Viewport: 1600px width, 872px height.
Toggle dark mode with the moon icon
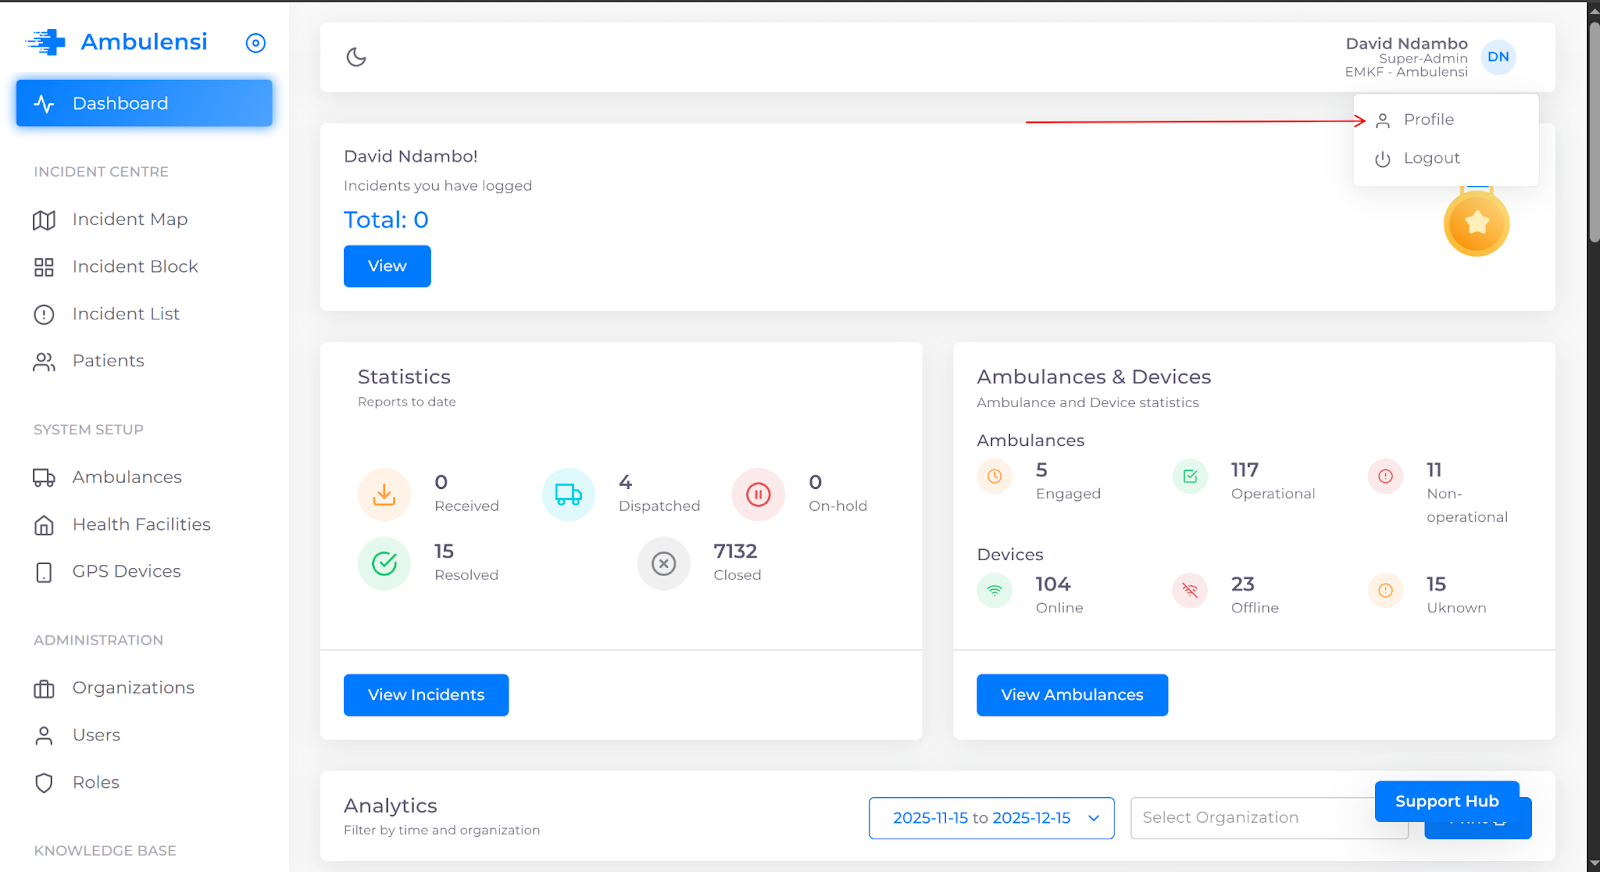tap(356, 57)
